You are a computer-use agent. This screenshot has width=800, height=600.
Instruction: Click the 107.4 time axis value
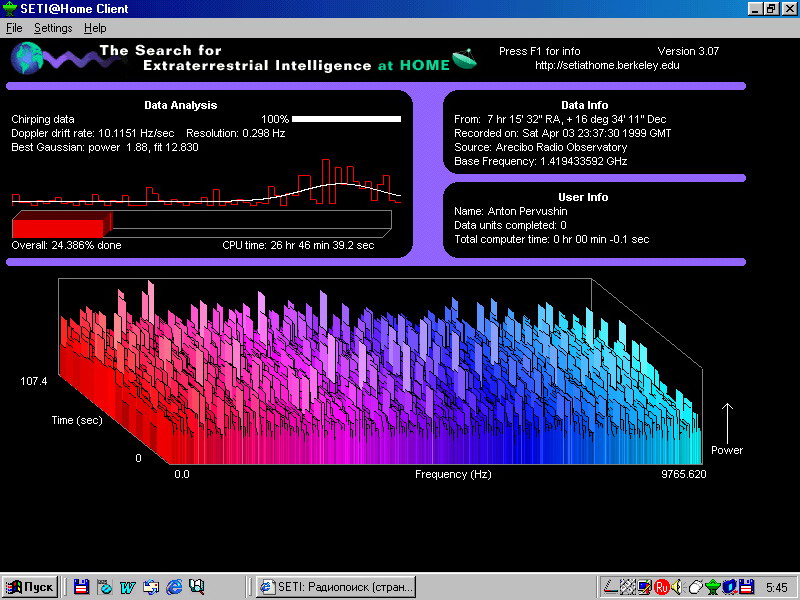(x=34, y=381)
